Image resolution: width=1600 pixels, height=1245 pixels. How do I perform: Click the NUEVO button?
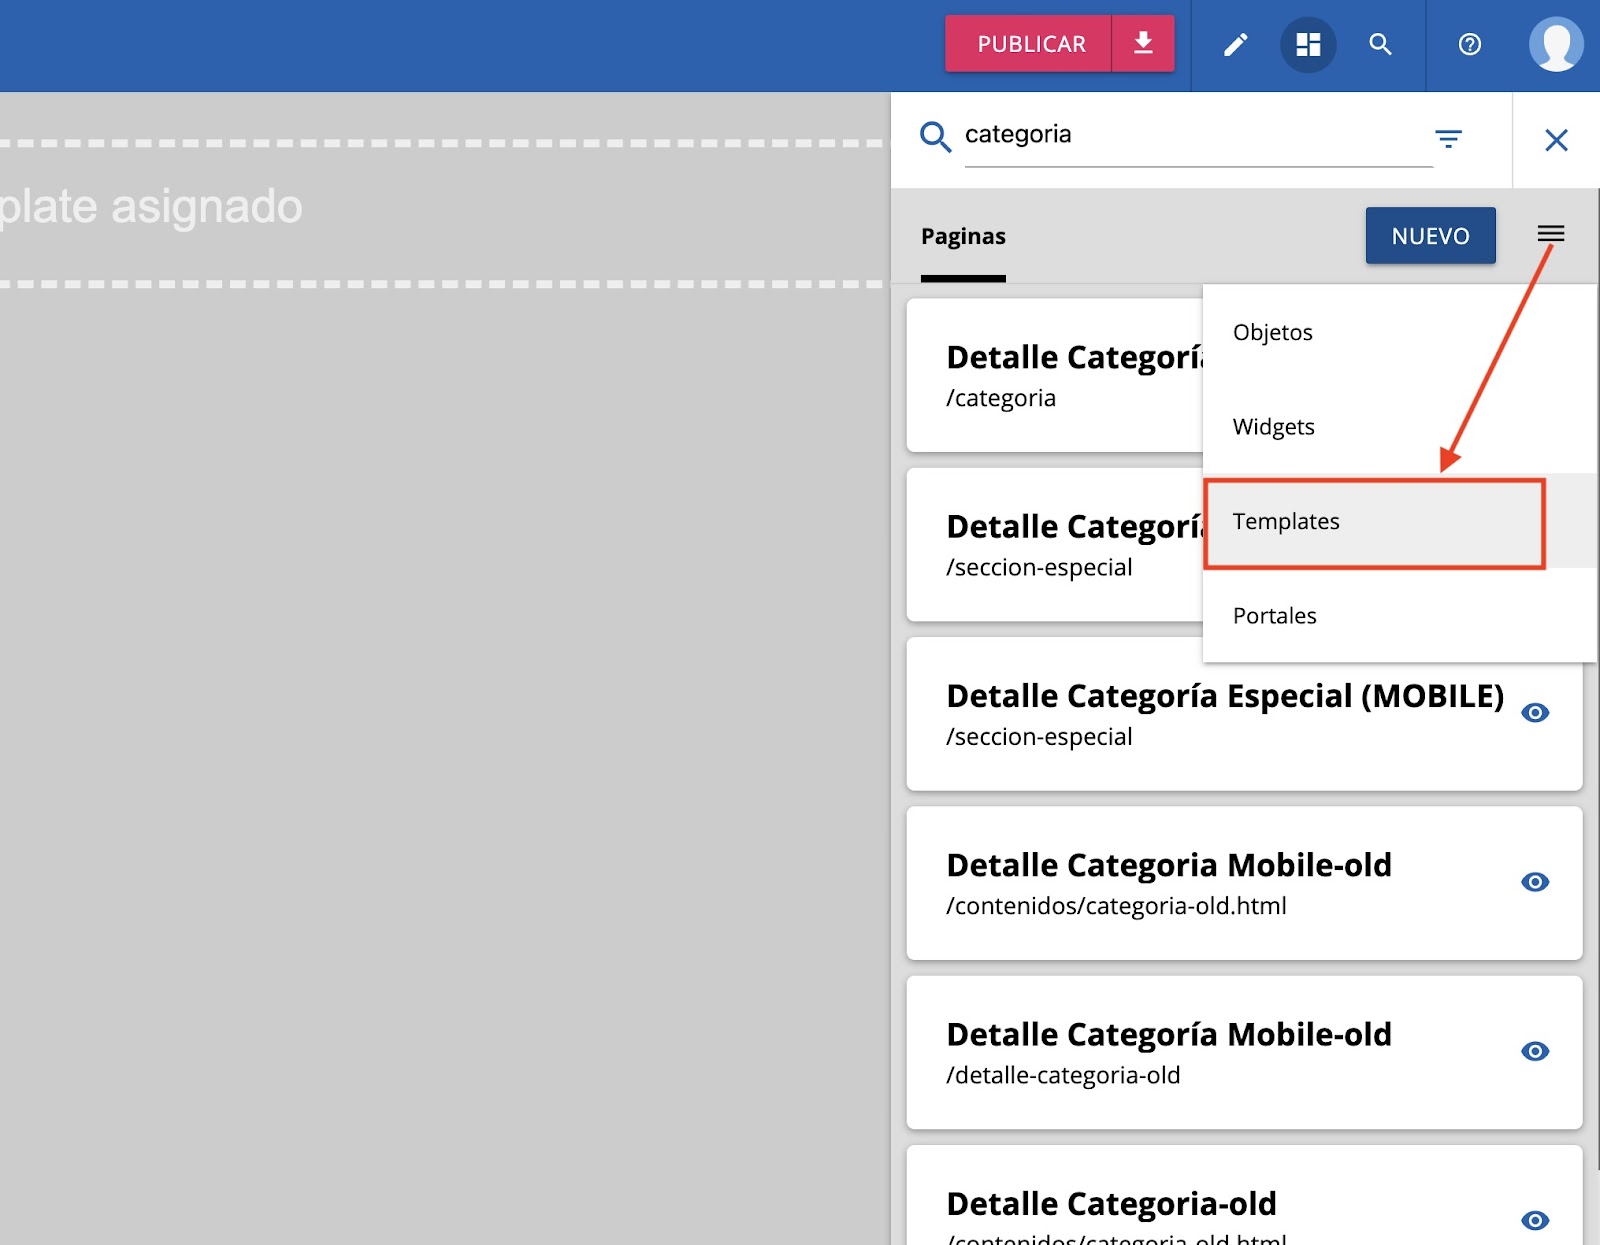point(1430,236)
